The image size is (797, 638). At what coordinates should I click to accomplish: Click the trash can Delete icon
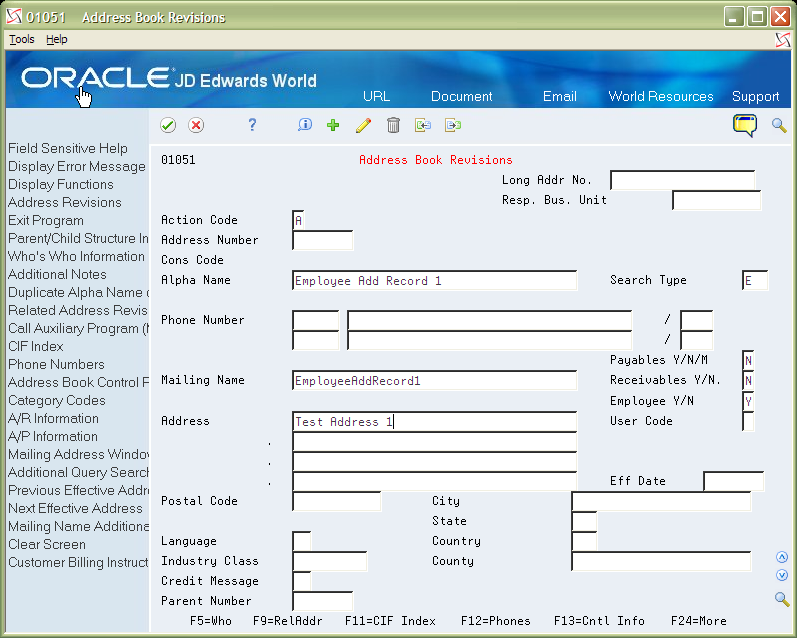(x=393, y=125)
